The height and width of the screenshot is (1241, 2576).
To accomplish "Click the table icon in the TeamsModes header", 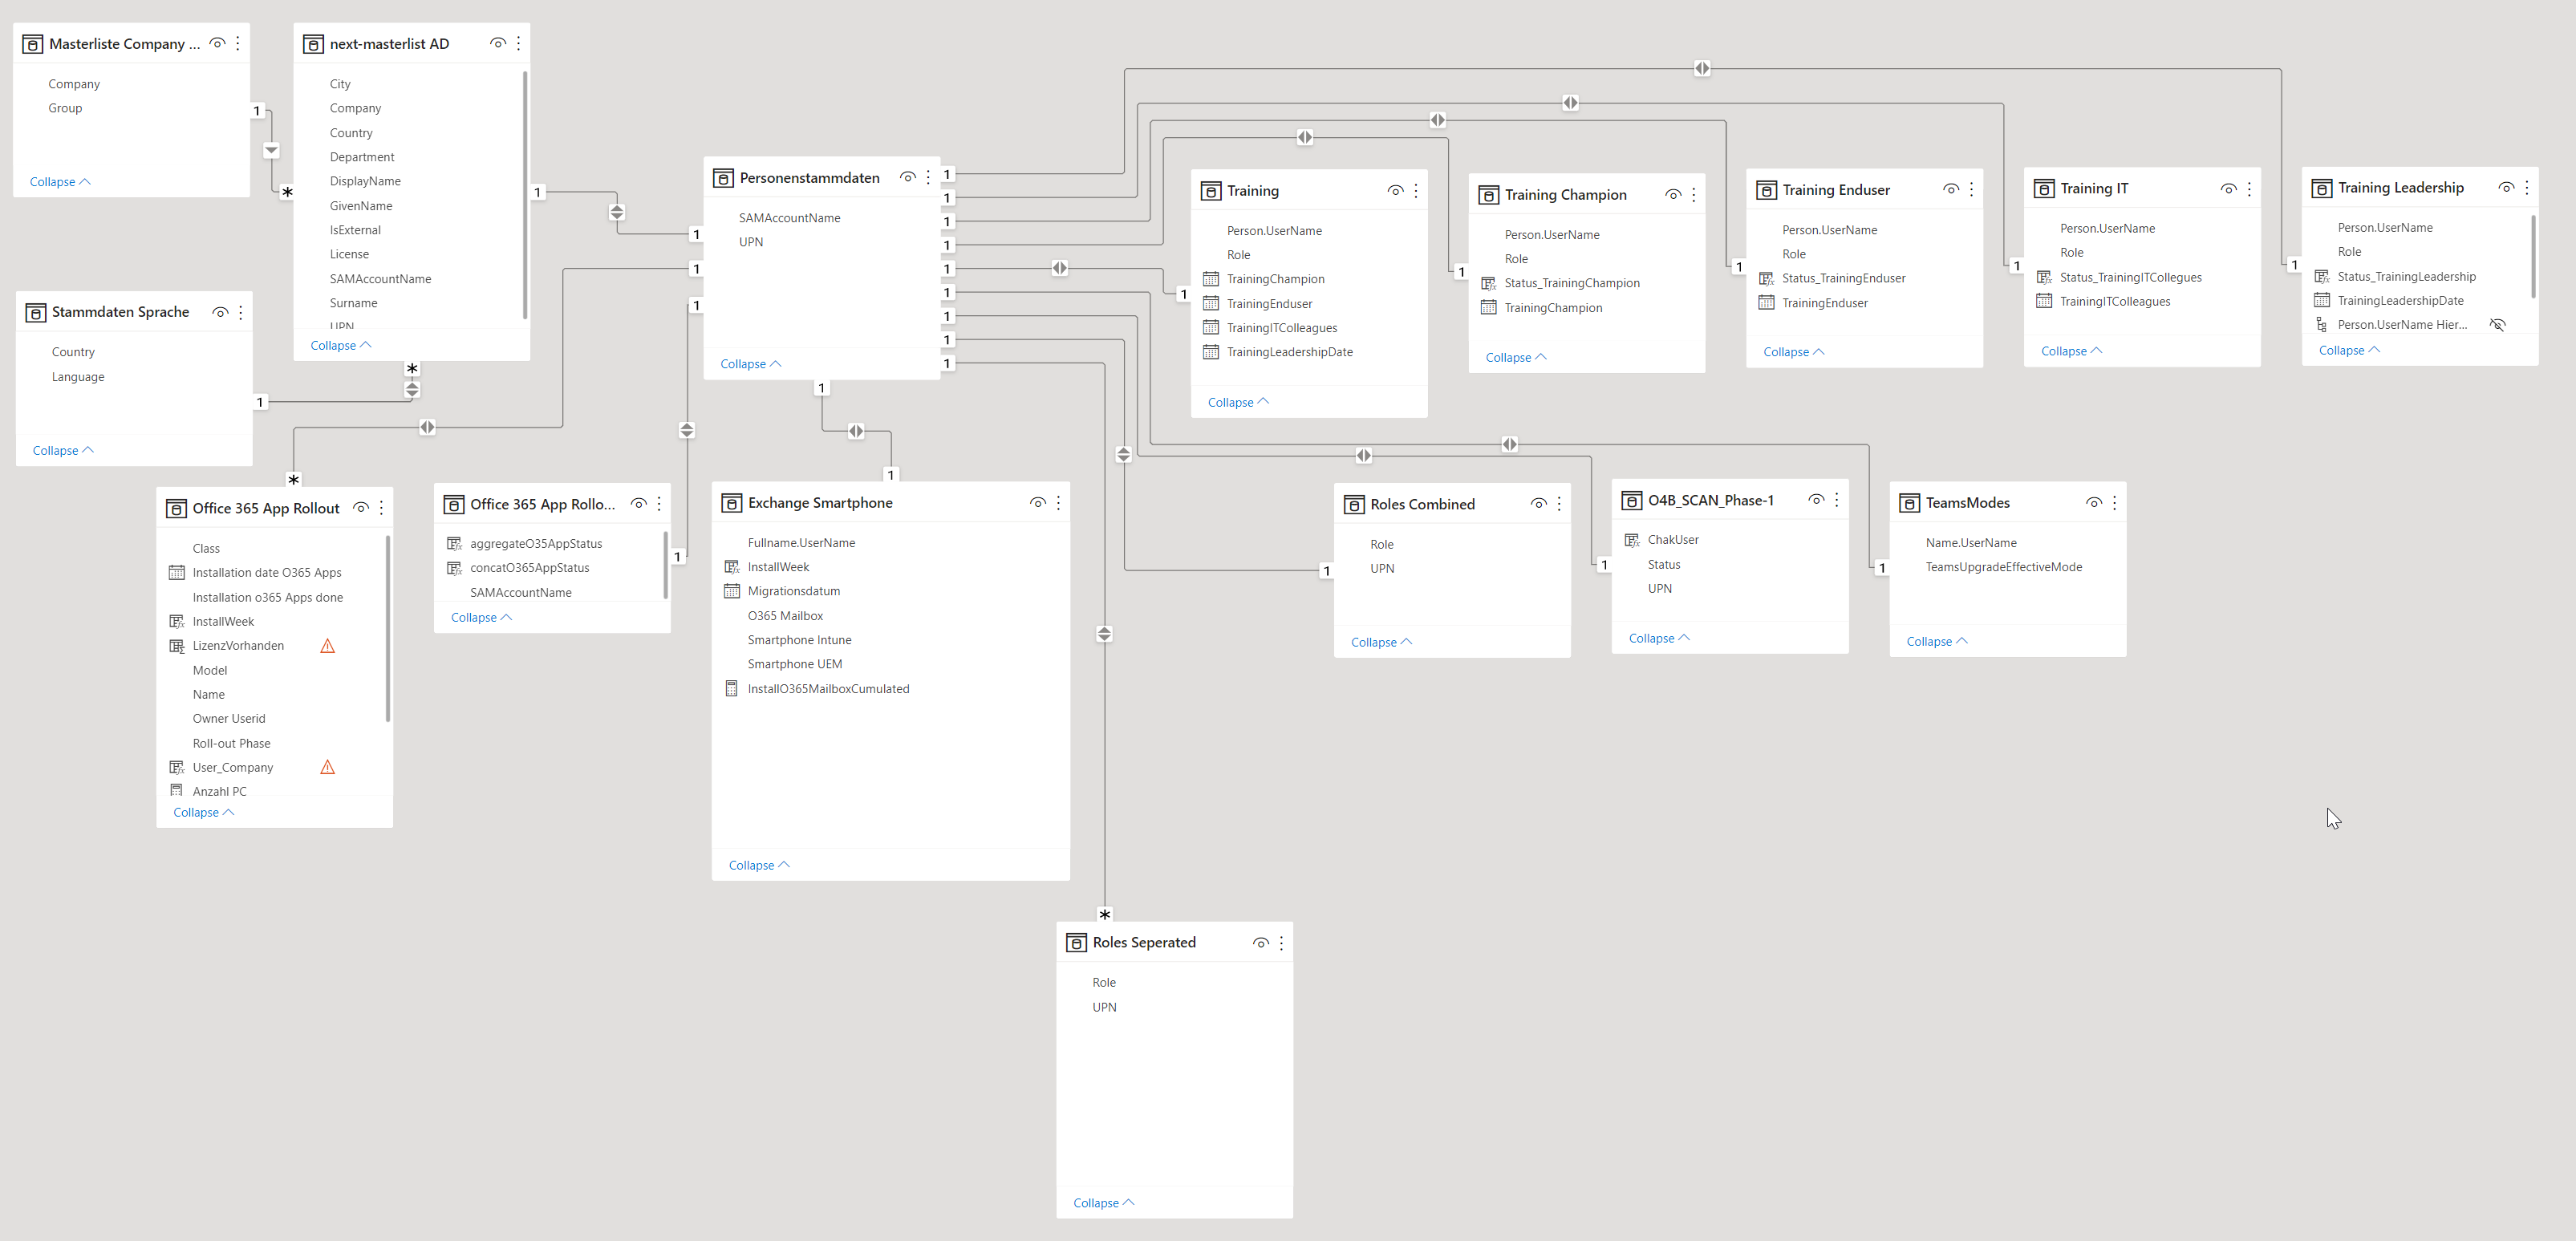I will pos(1910,502).
